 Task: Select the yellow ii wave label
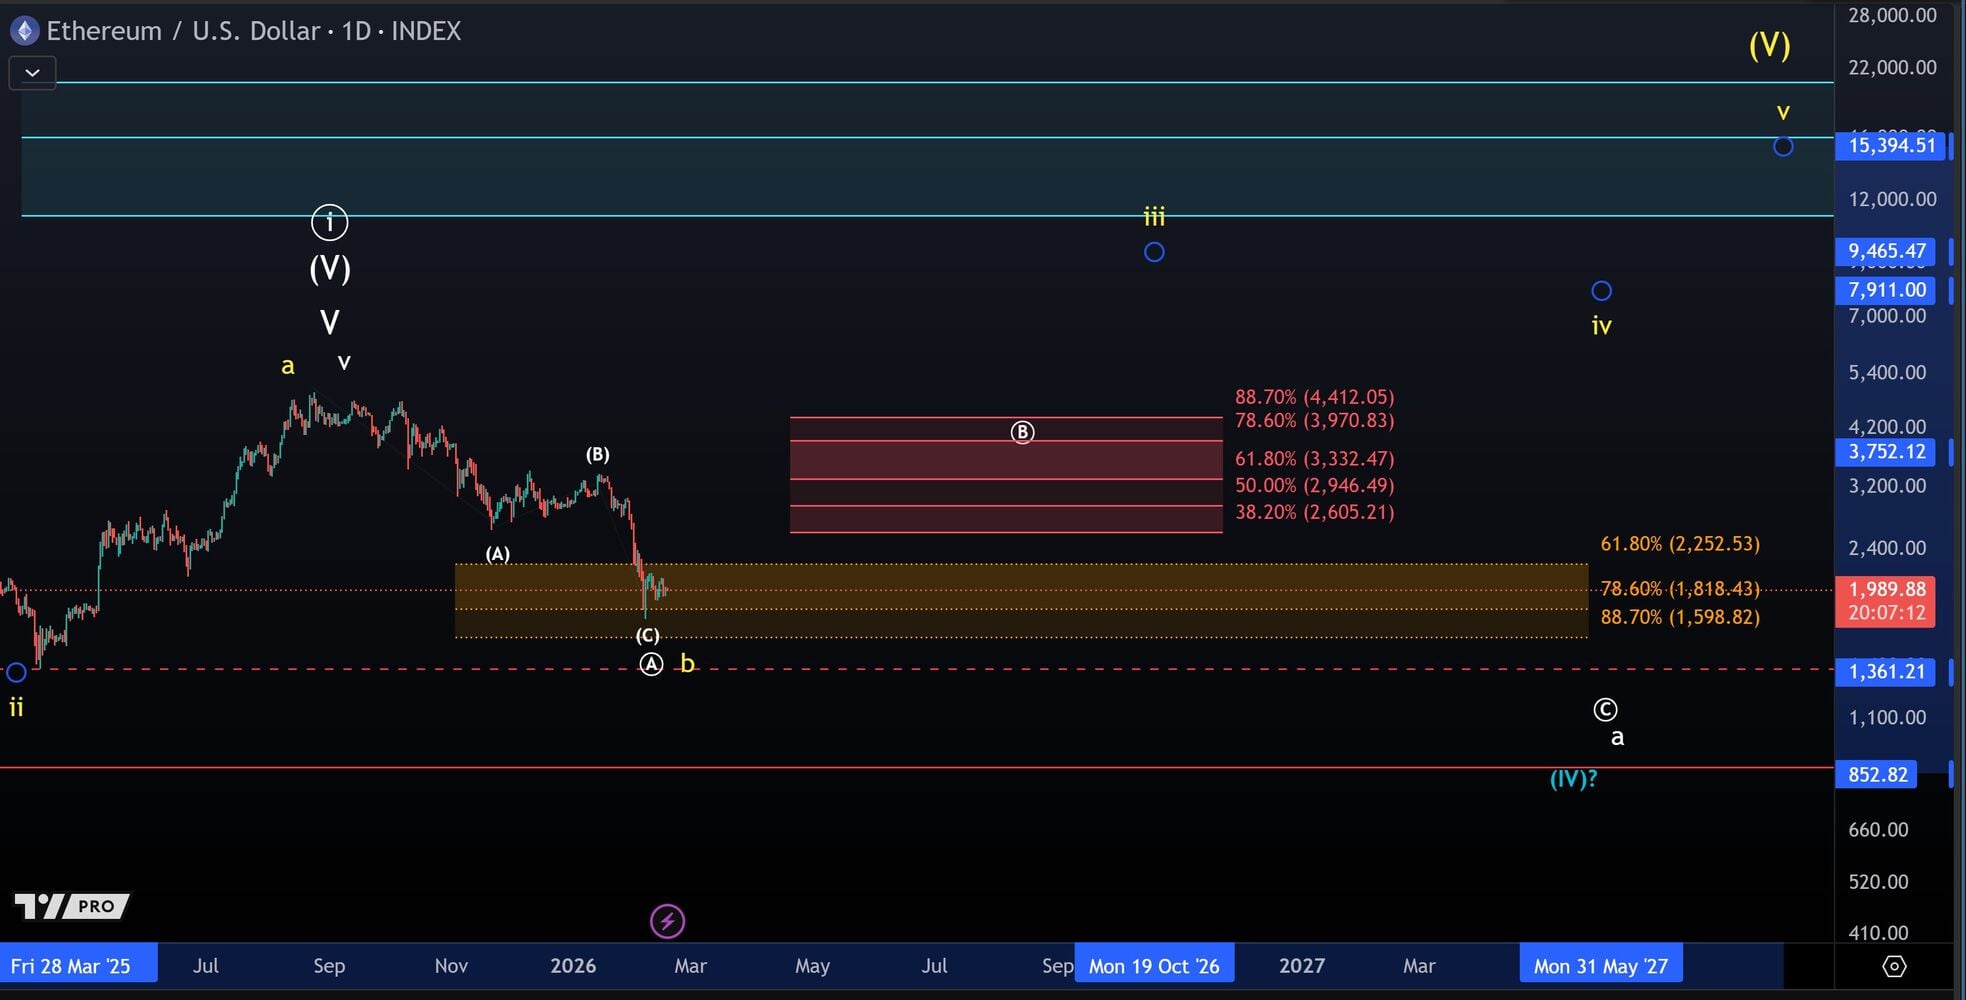16,708
